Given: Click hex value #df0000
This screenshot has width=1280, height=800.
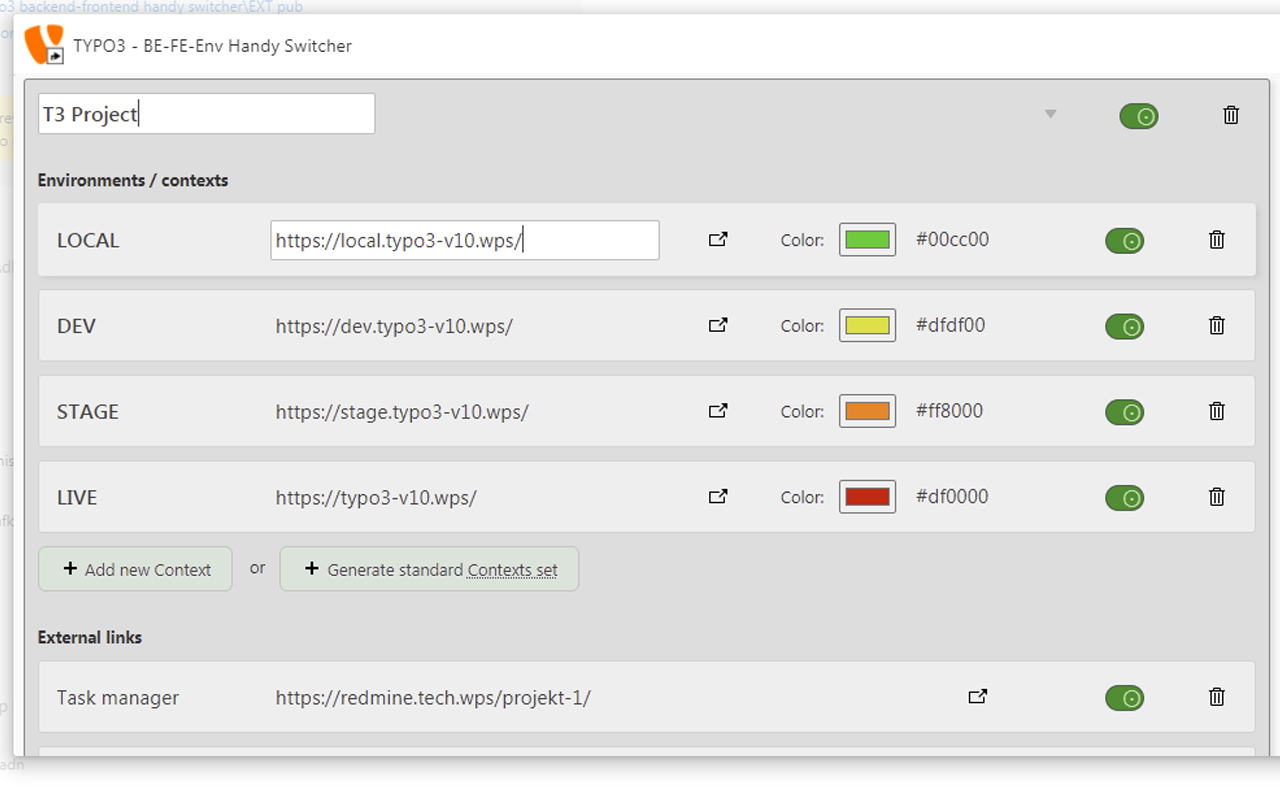Looking at the screenshot, I should (952, 496).
